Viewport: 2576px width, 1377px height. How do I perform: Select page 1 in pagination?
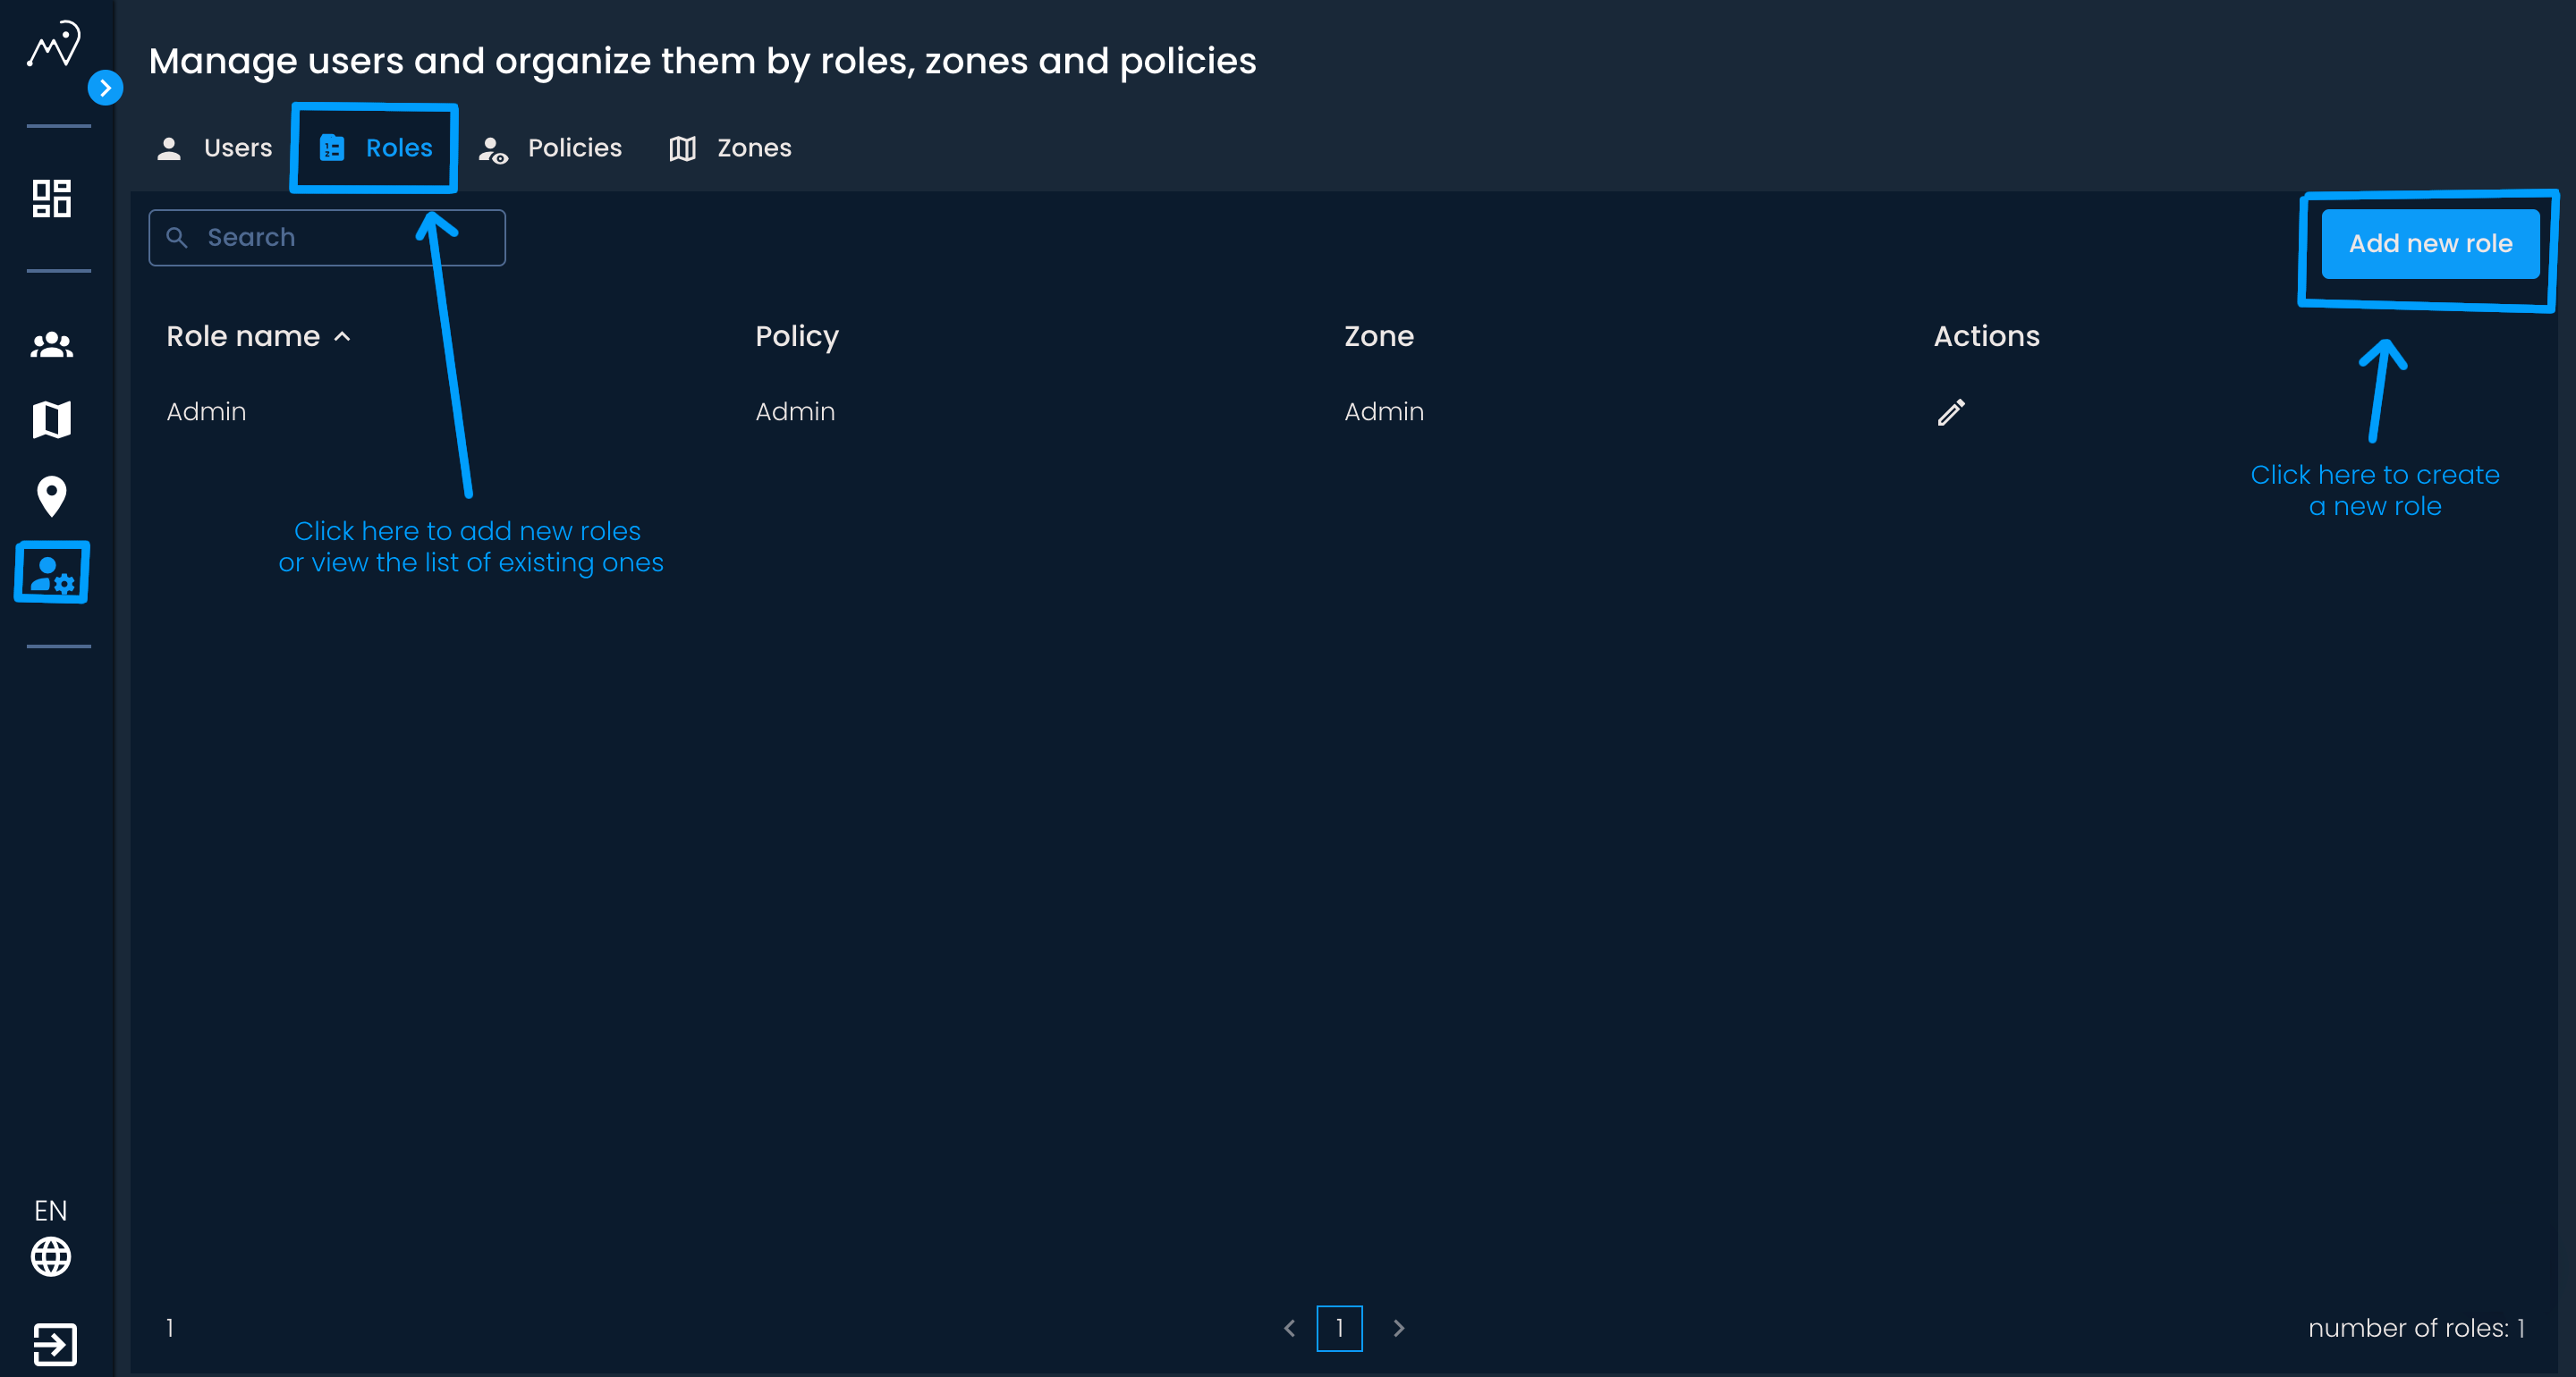pos(1339,1327)
